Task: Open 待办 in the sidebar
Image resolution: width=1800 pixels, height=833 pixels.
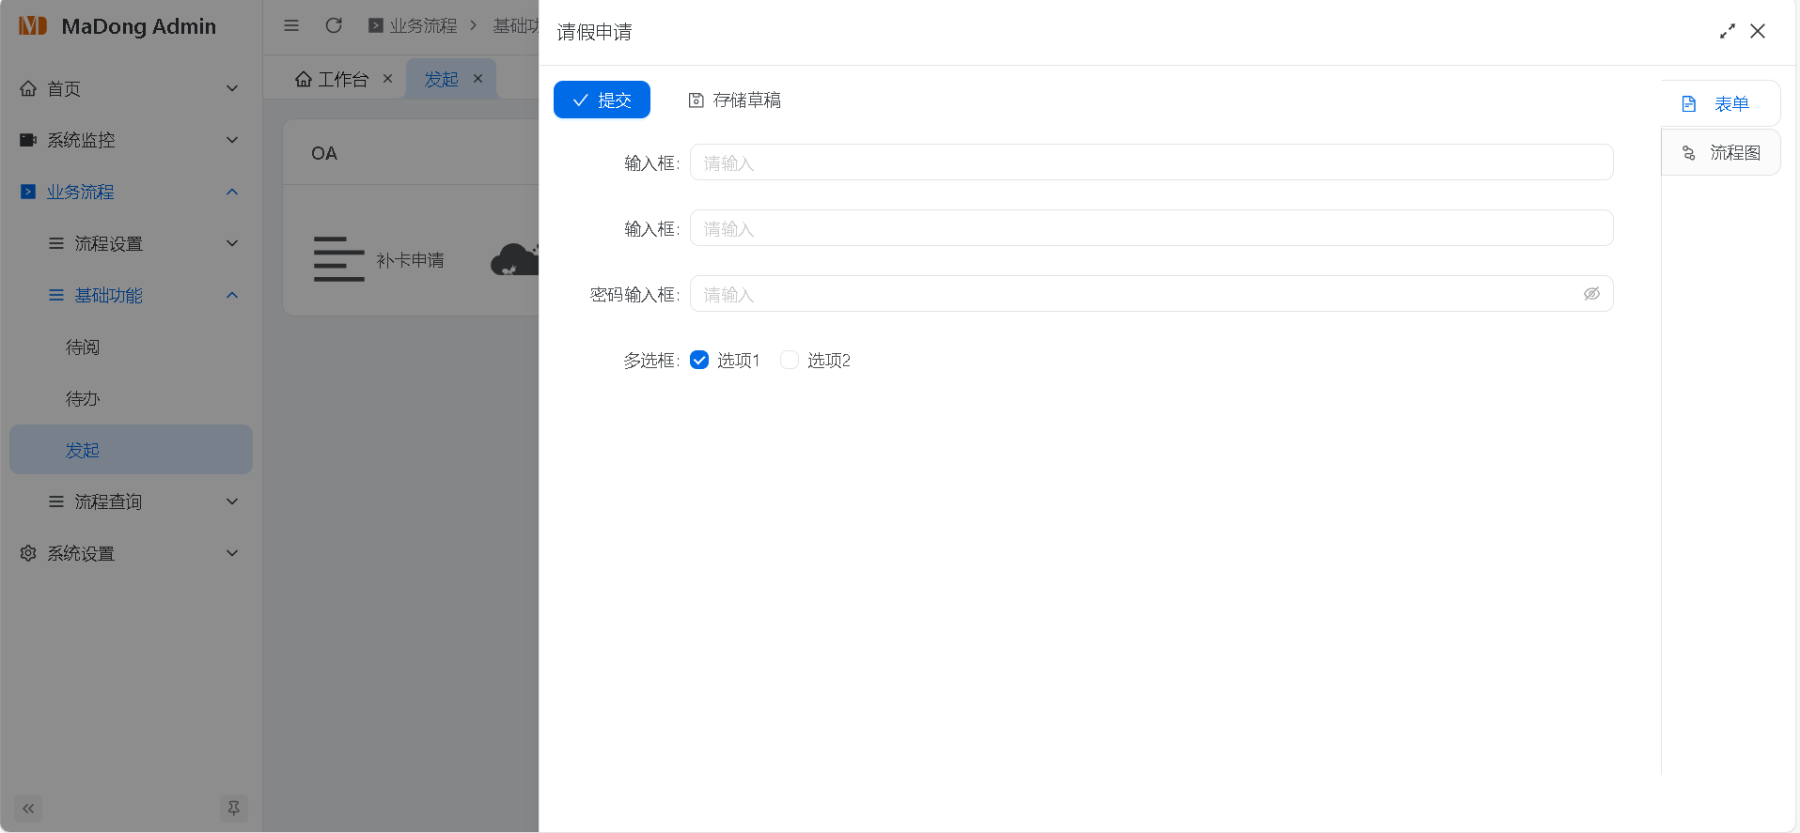Action: 83,399
